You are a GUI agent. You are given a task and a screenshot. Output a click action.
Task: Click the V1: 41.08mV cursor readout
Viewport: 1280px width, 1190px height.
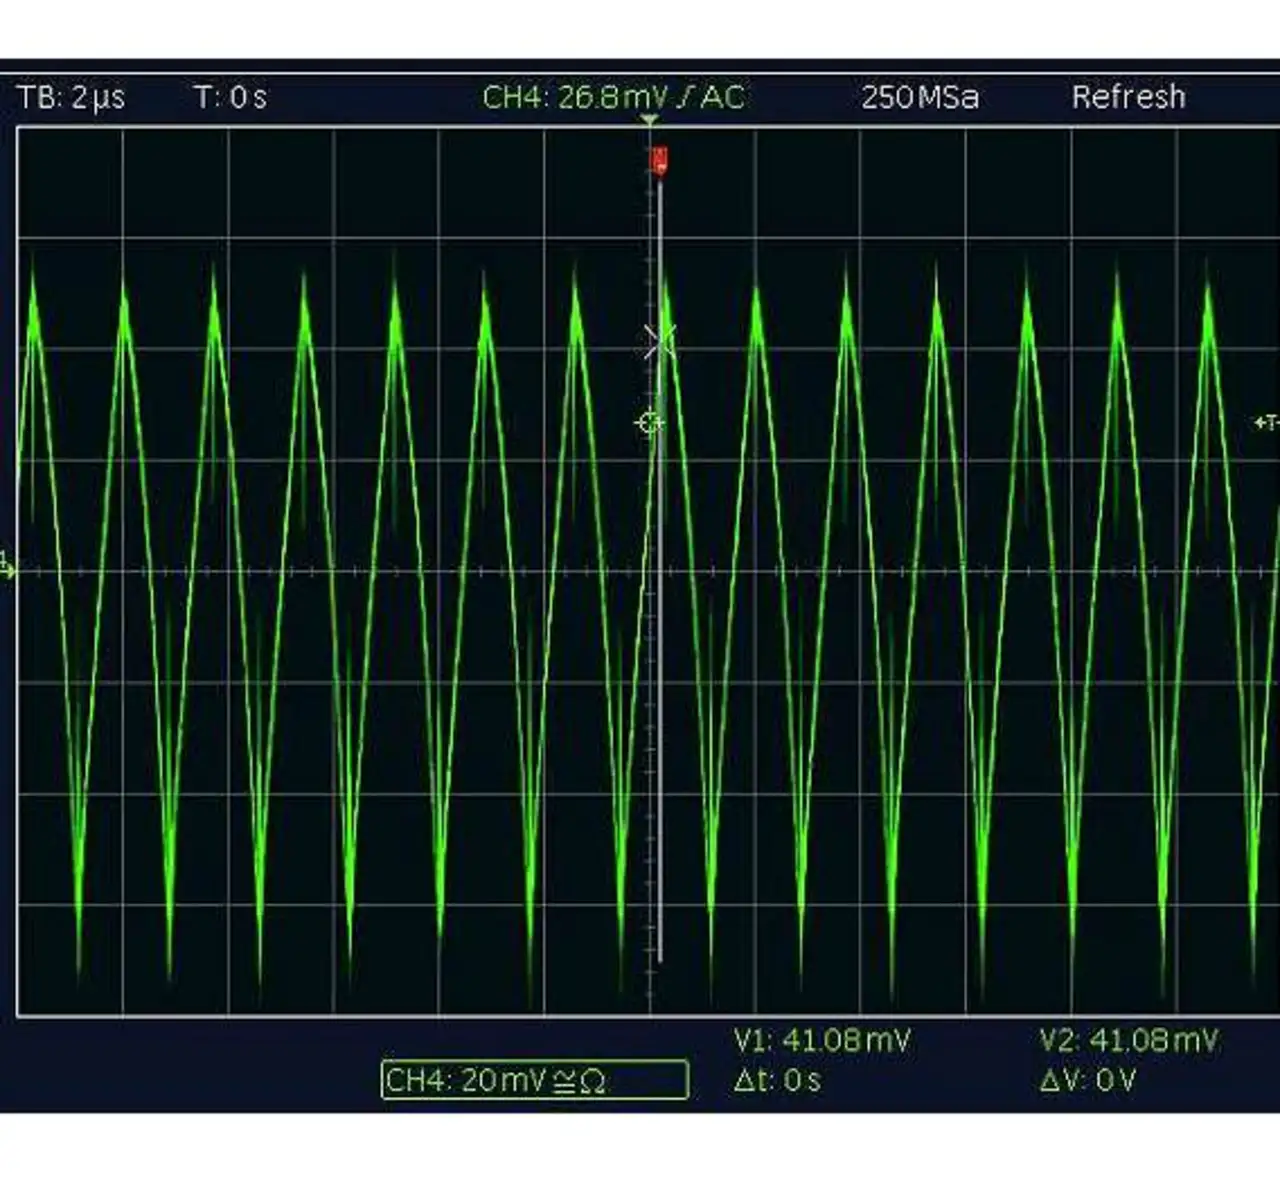pyautogui.click(x=822, y=1041)
